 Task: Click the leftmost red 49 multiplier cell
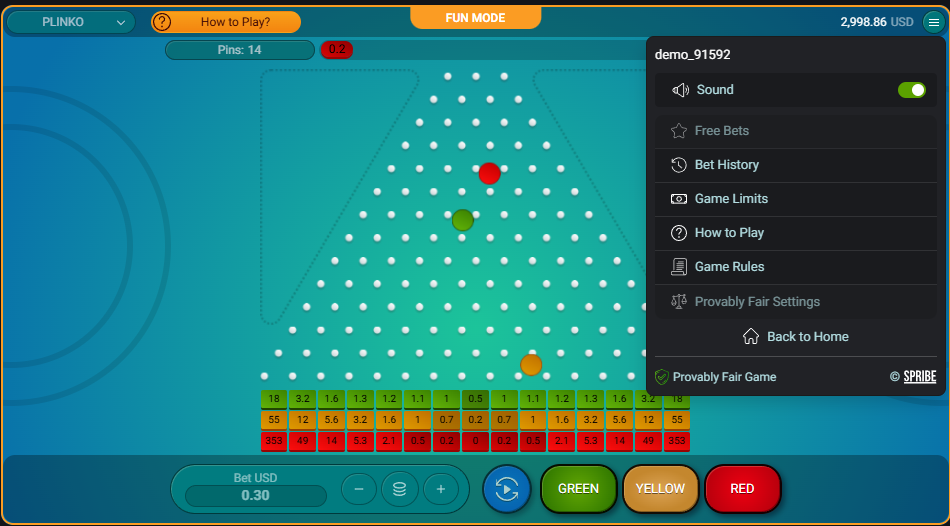302,441
